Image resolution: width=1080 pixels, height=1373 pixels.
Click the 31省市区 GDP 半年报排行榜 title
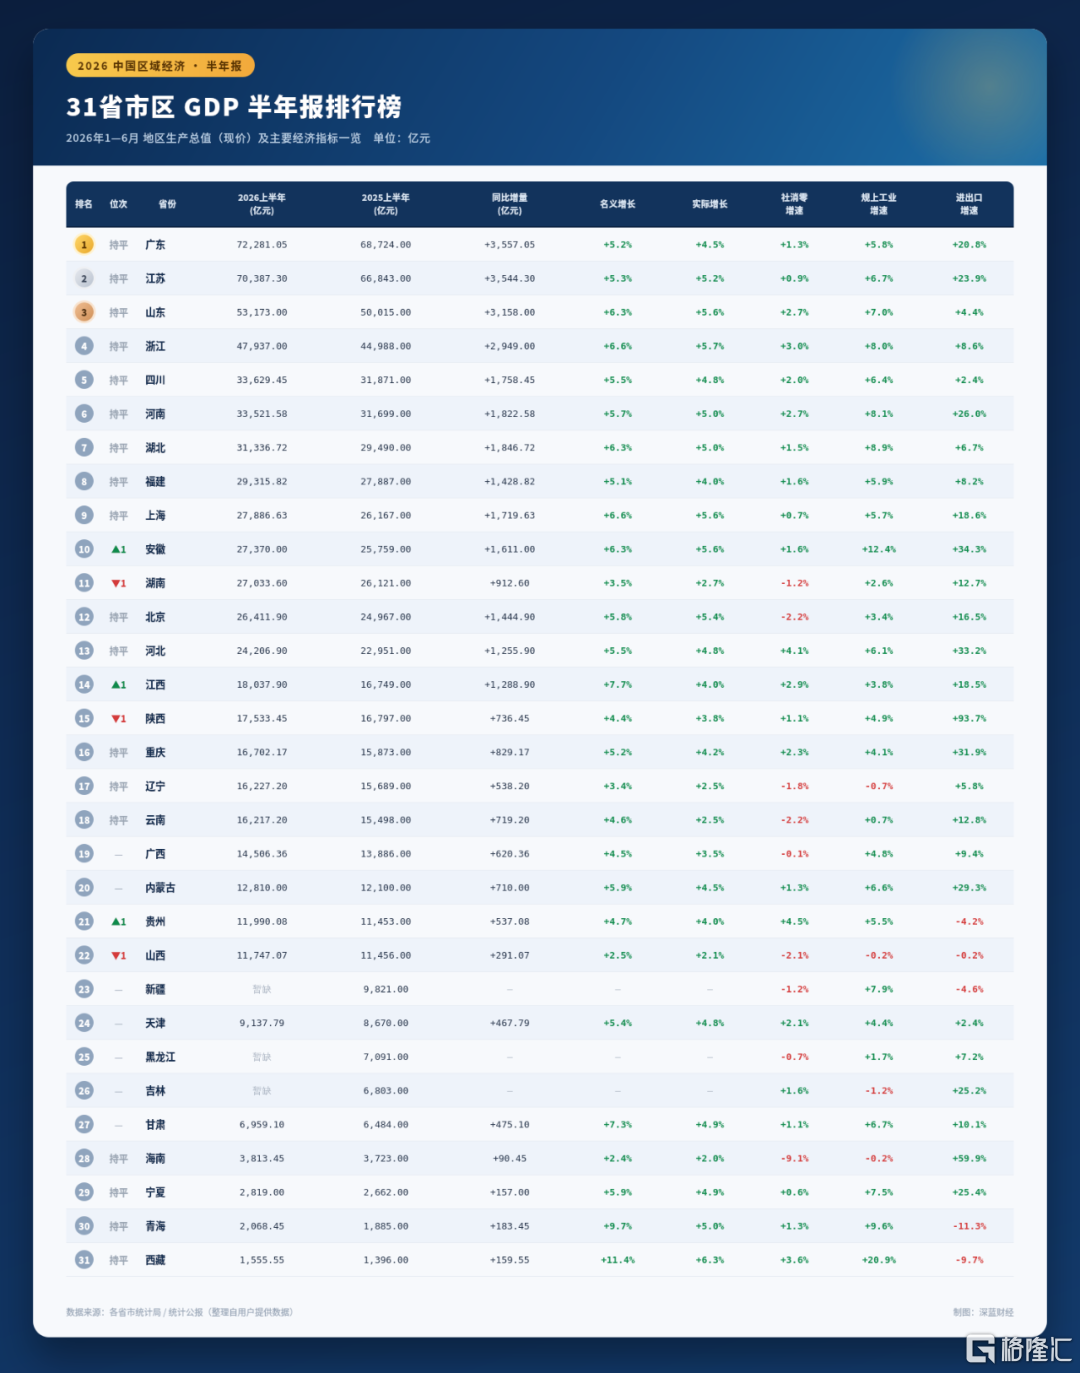[x=234, y=107]
